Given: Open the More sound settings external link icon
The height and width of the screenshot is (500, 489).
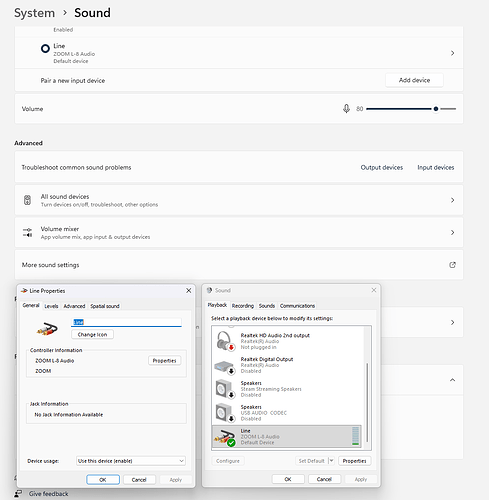Looking at the screenshot, I should pos(452,265).
